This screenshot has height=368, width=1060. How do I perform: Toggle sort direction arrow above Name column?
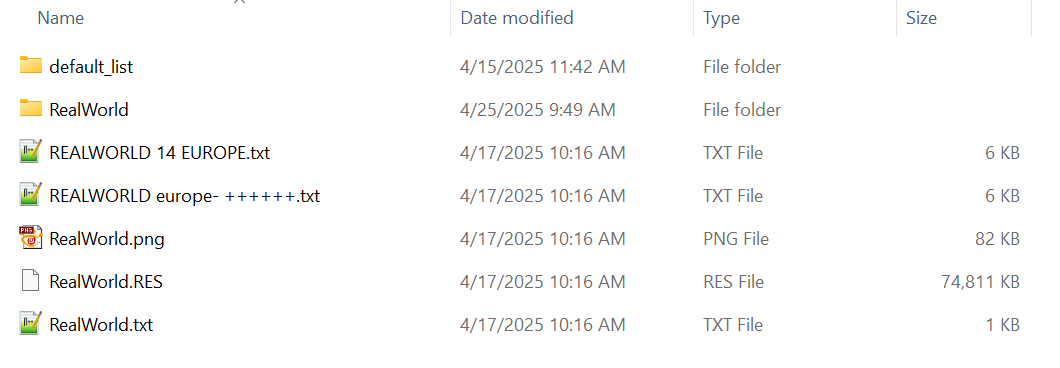click(x=238, y=2)
